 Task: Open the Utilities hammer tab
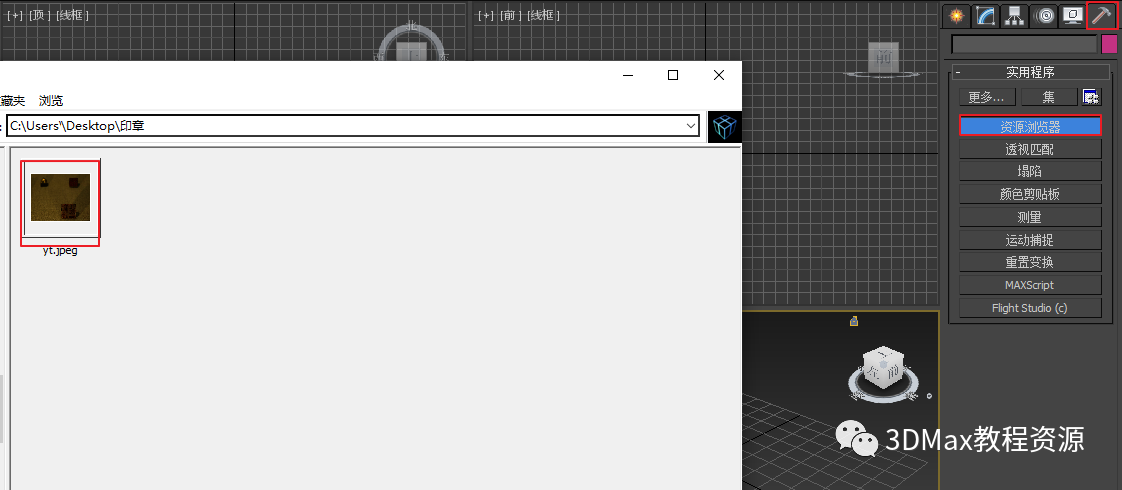click(x=1102, y=15)
